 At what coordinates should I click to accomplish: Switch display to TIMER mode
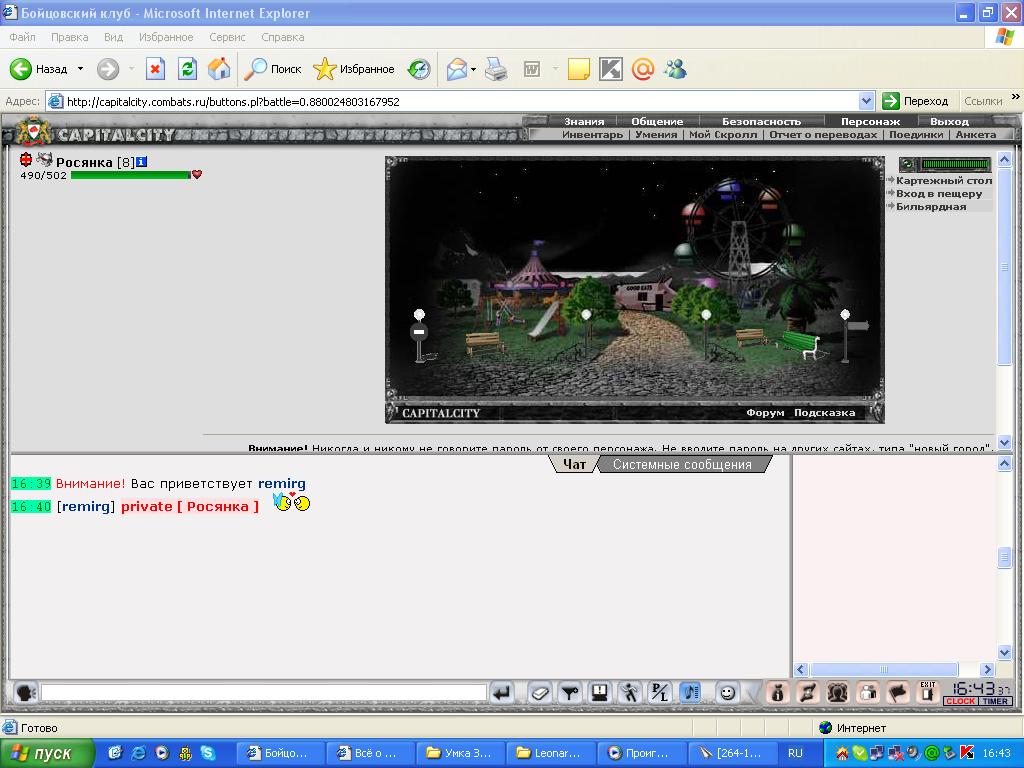click(x=995, y=701)
